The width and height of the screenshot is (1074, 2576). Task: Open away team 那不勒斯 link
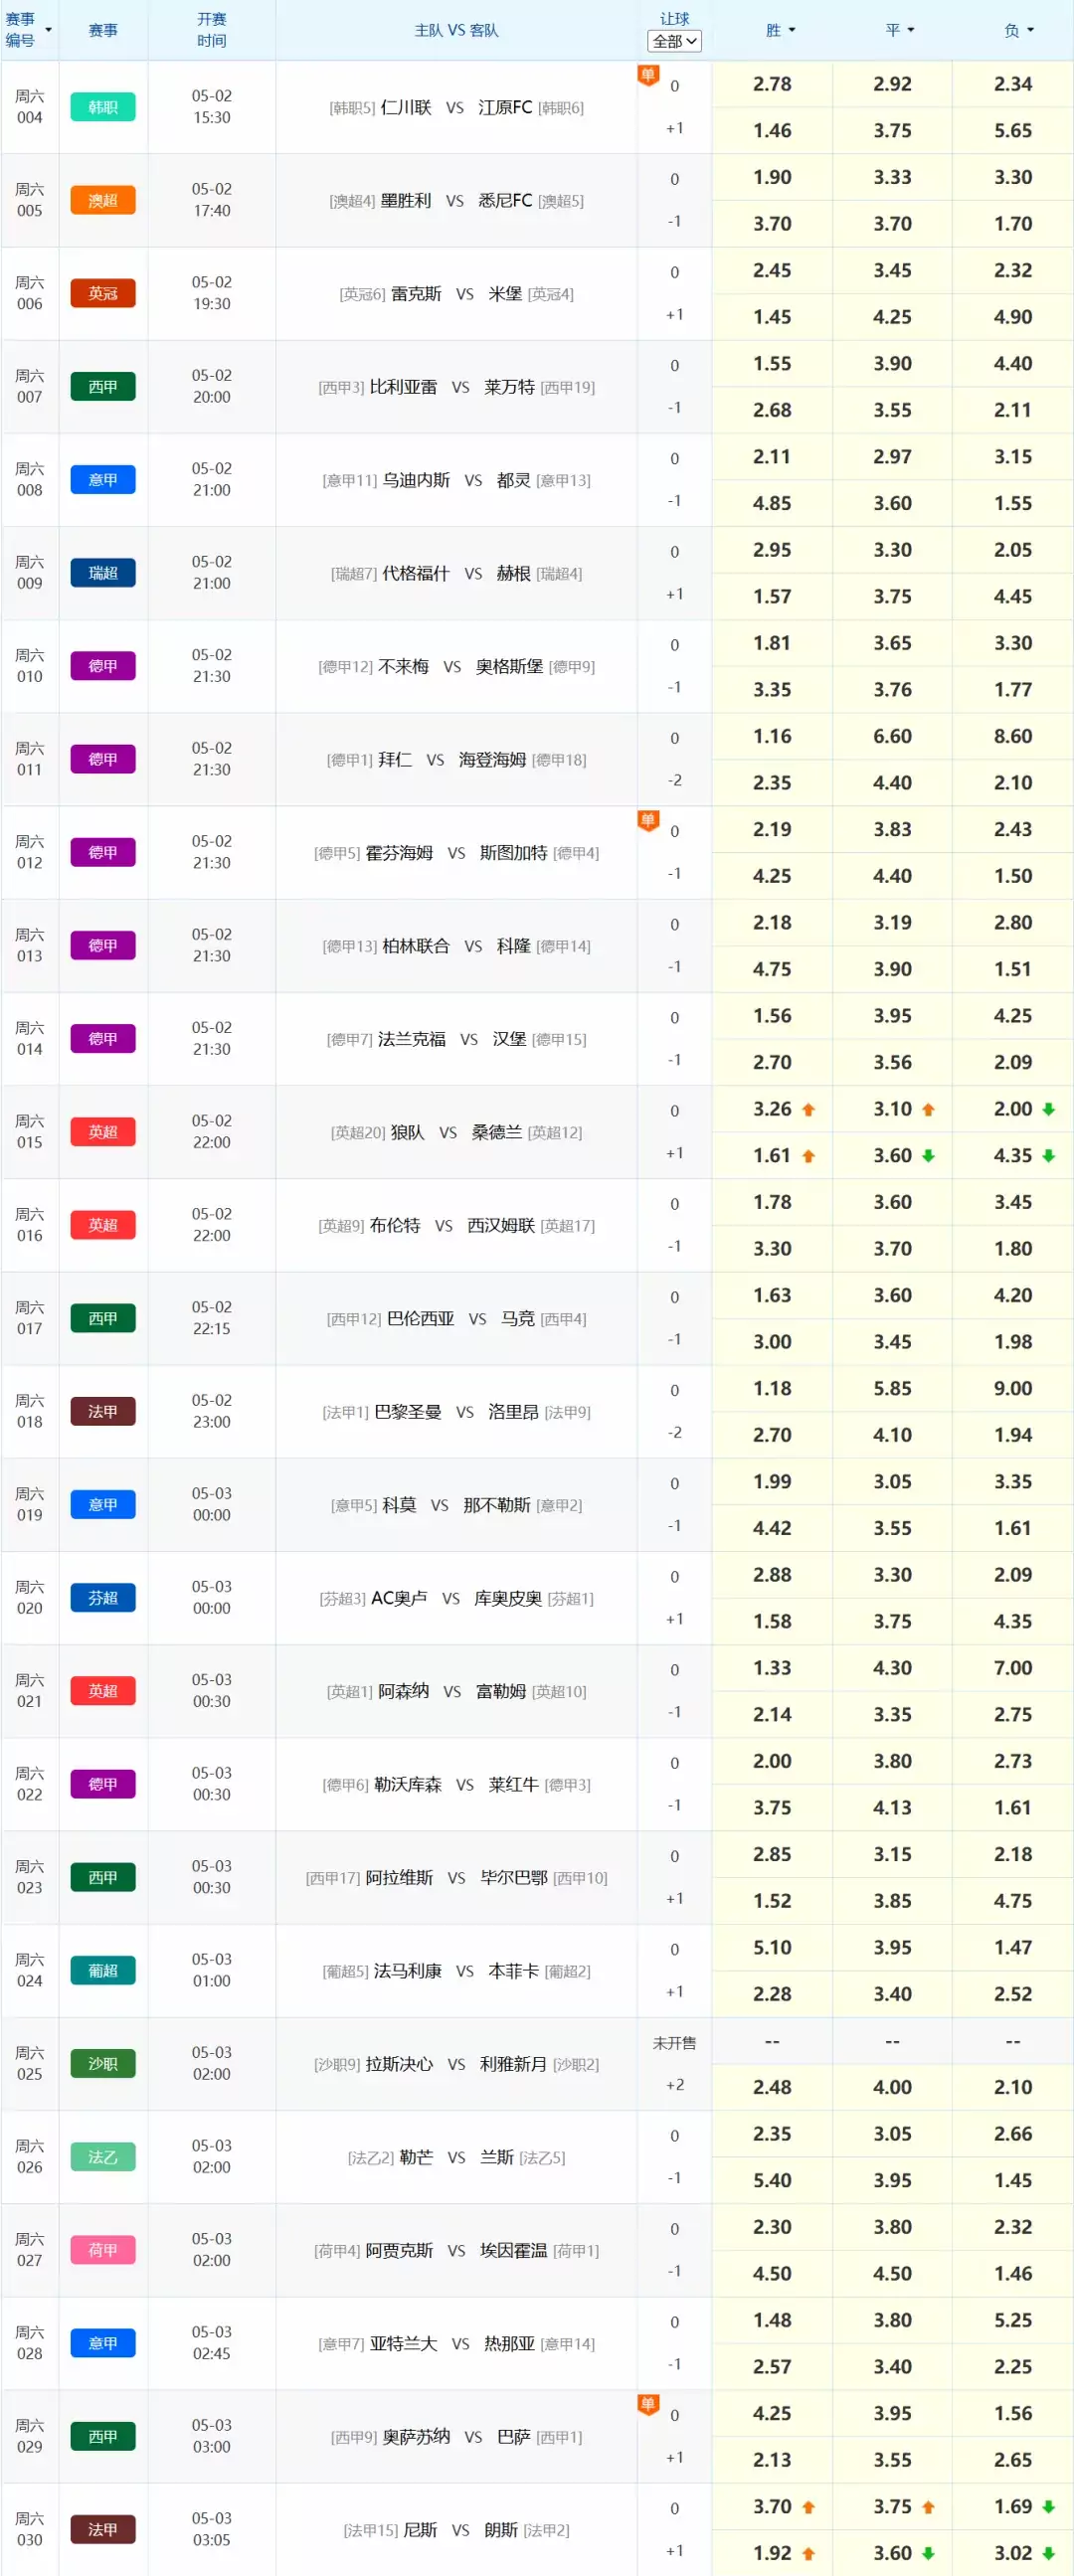[x=497, y=1505]
